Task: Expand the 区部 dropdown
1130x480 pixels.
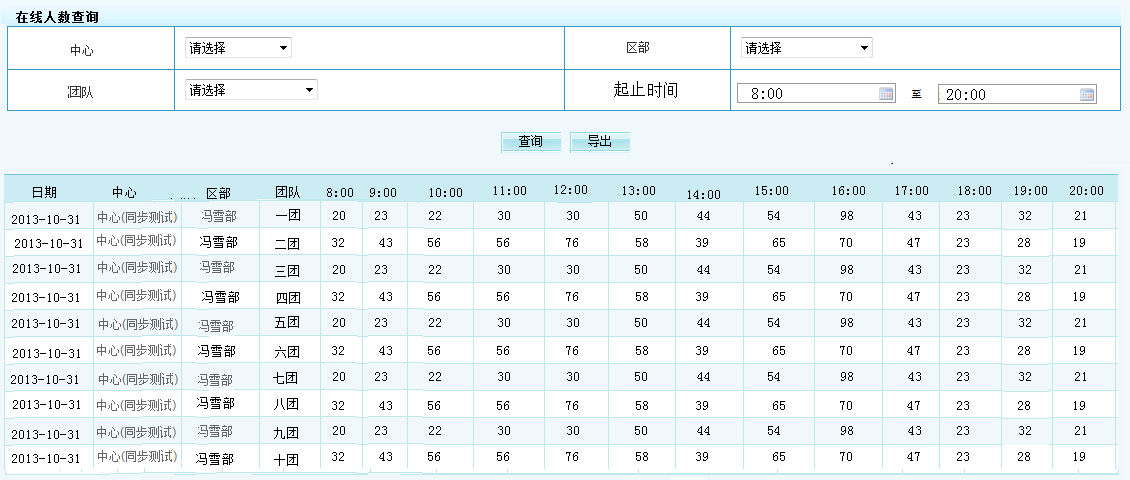Action: (806, 48)
